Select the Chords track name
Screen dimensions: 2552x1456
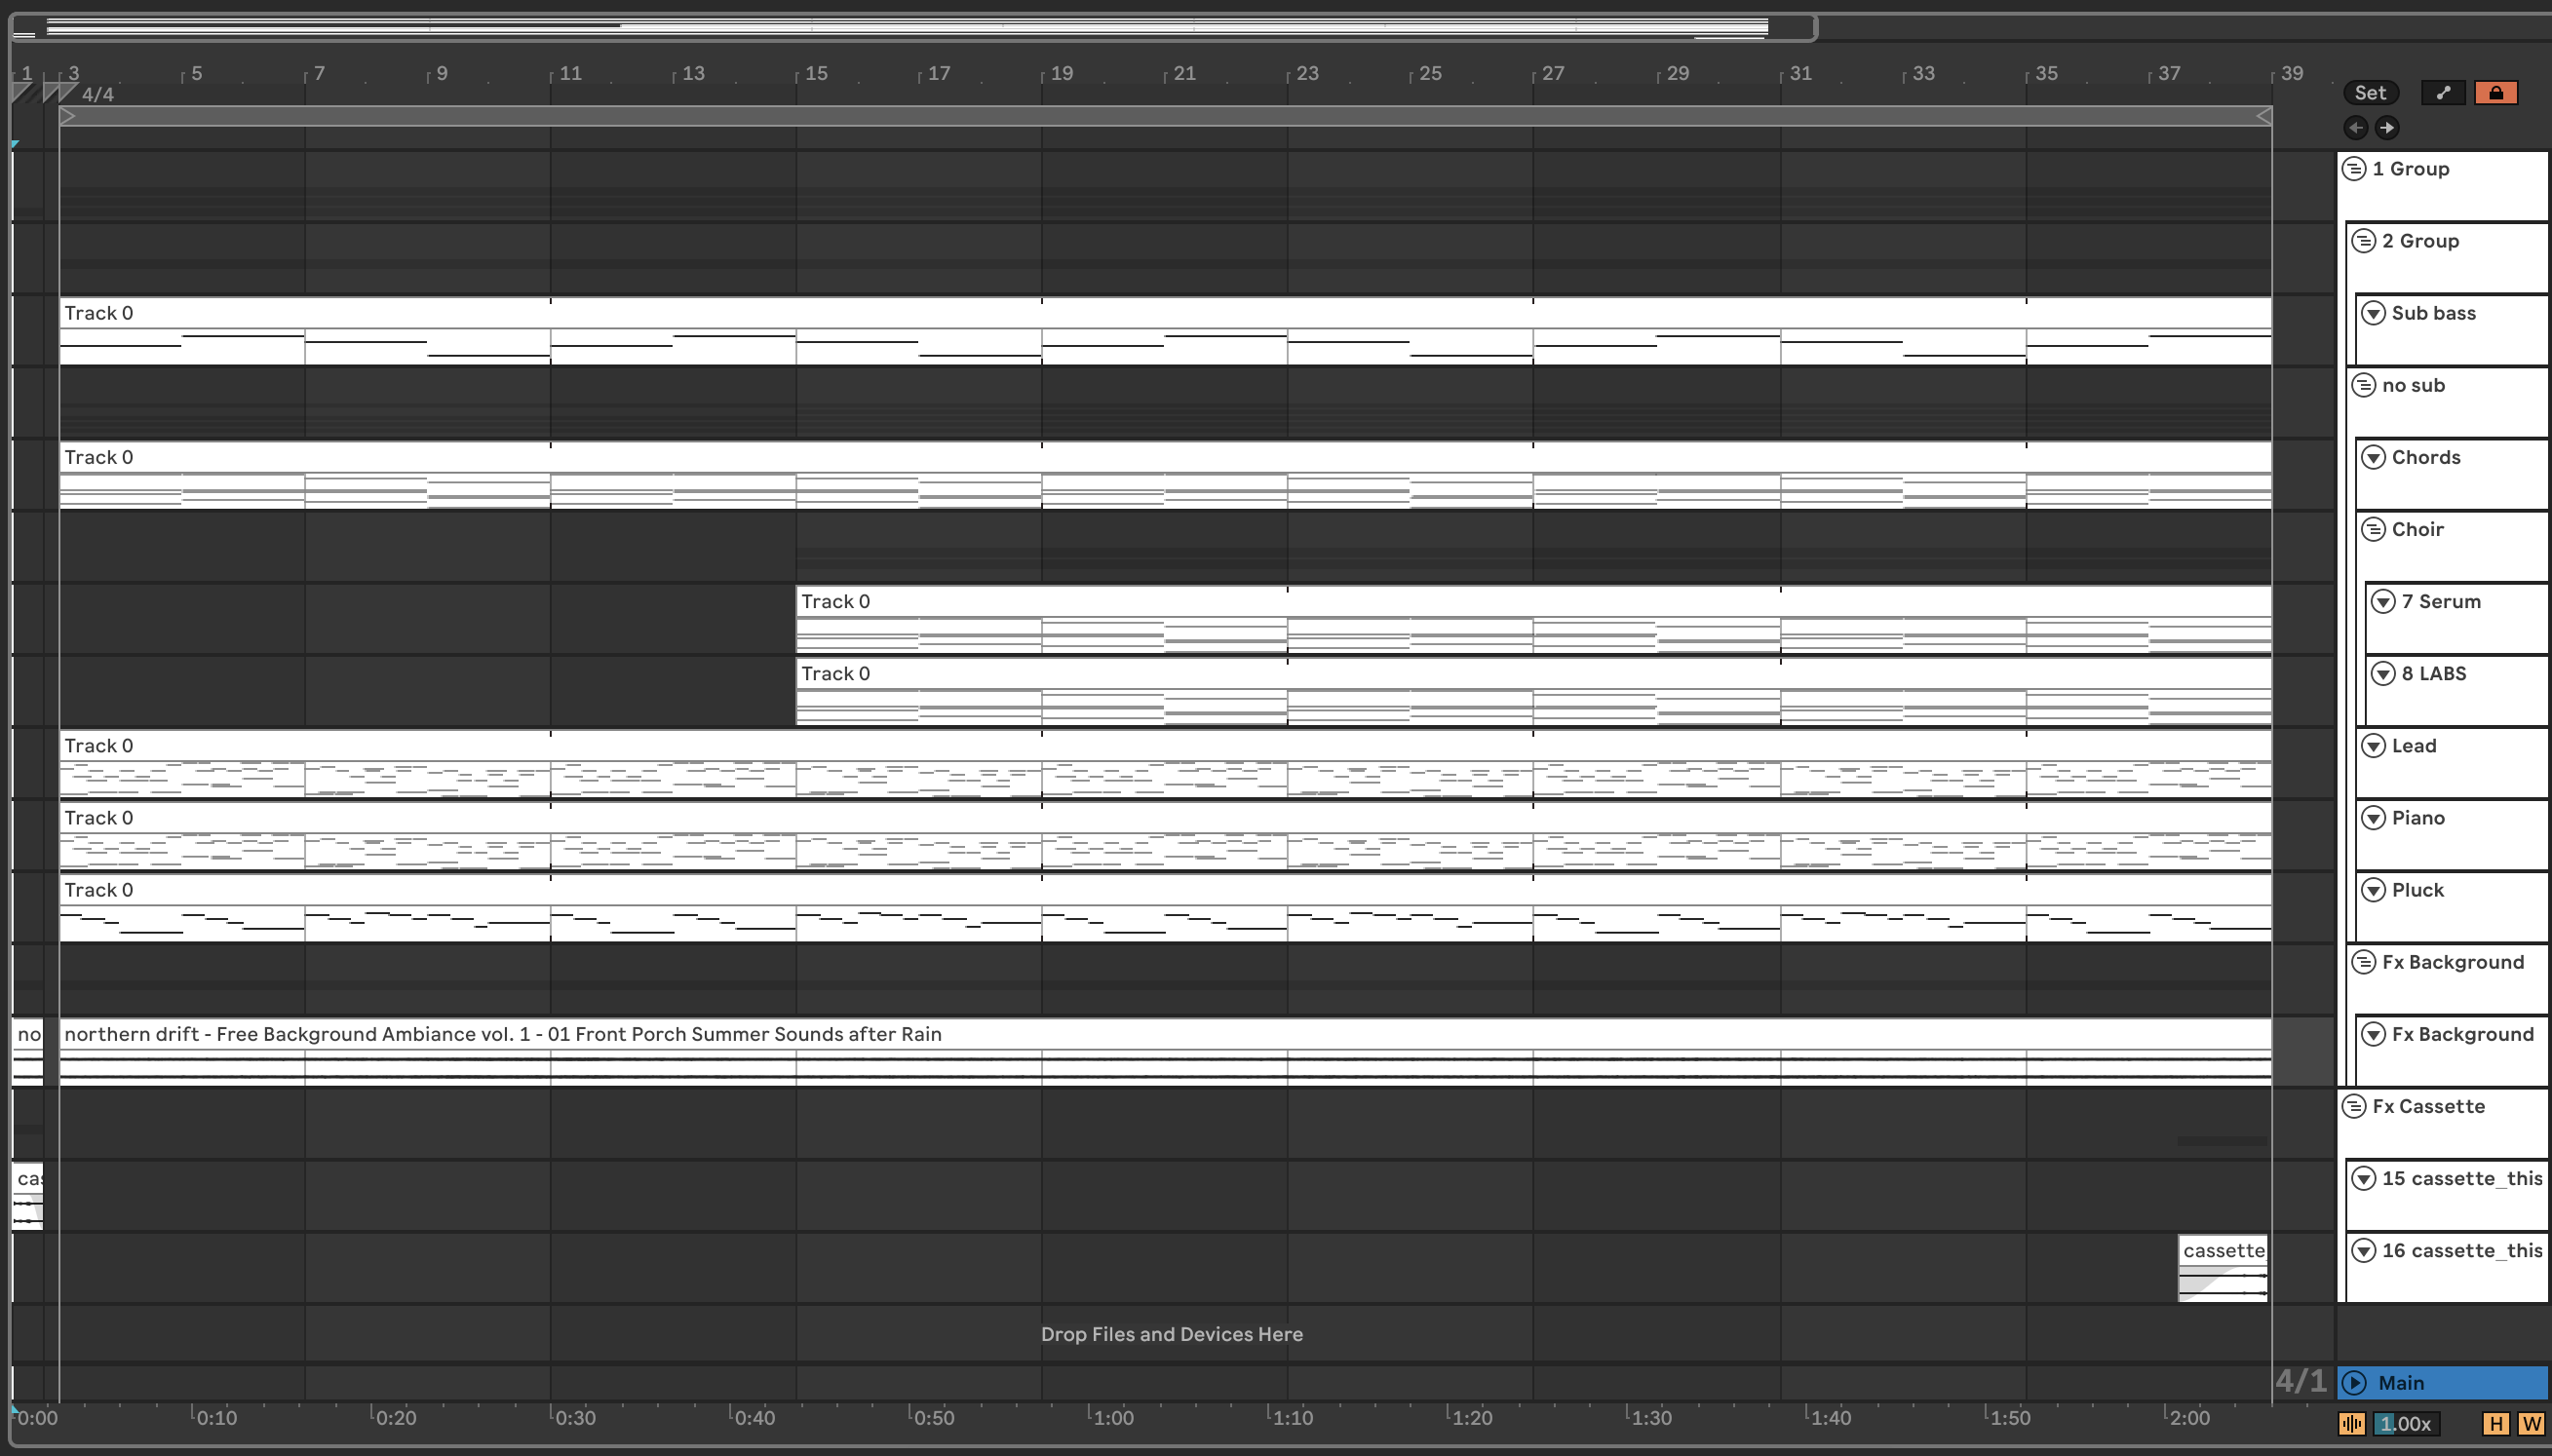(2426, 457)
